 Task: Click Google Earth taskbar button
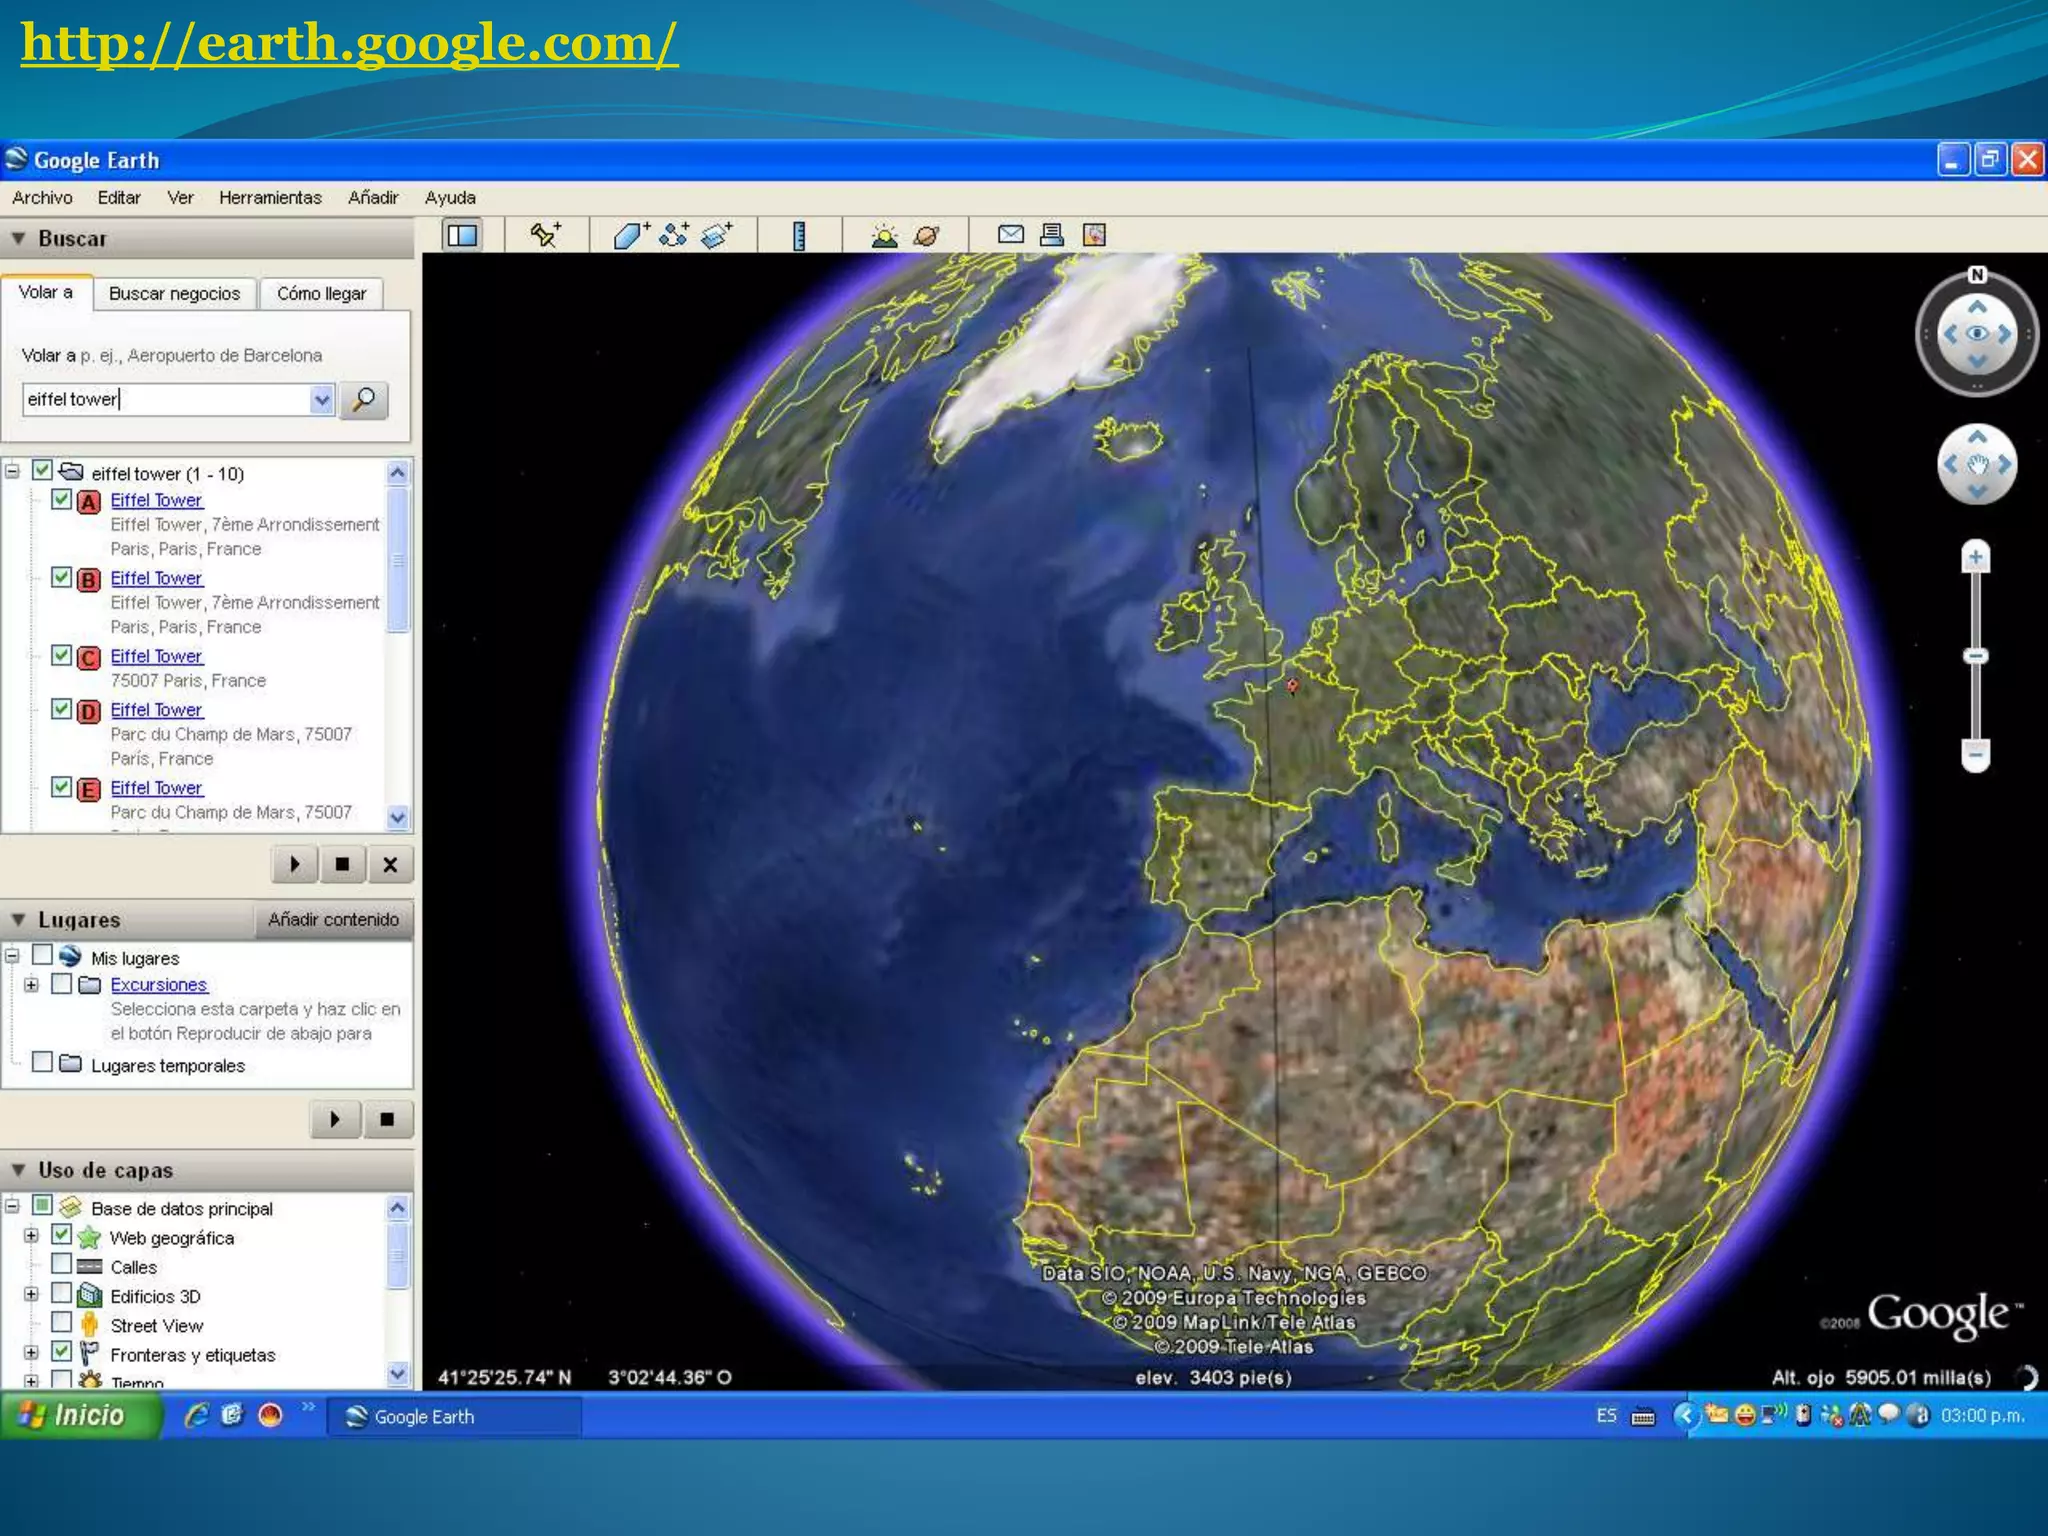pyautogui.click(x=455, y=1416)
